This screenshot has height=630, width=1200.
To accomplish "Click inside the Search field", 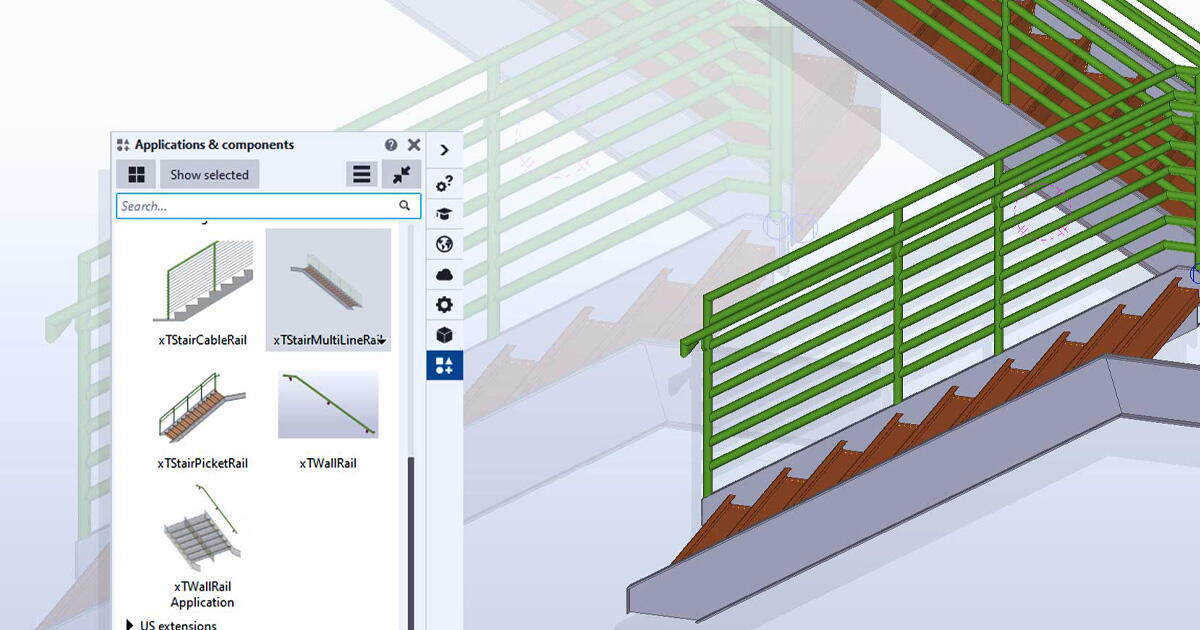I will [x=260, y=206].
